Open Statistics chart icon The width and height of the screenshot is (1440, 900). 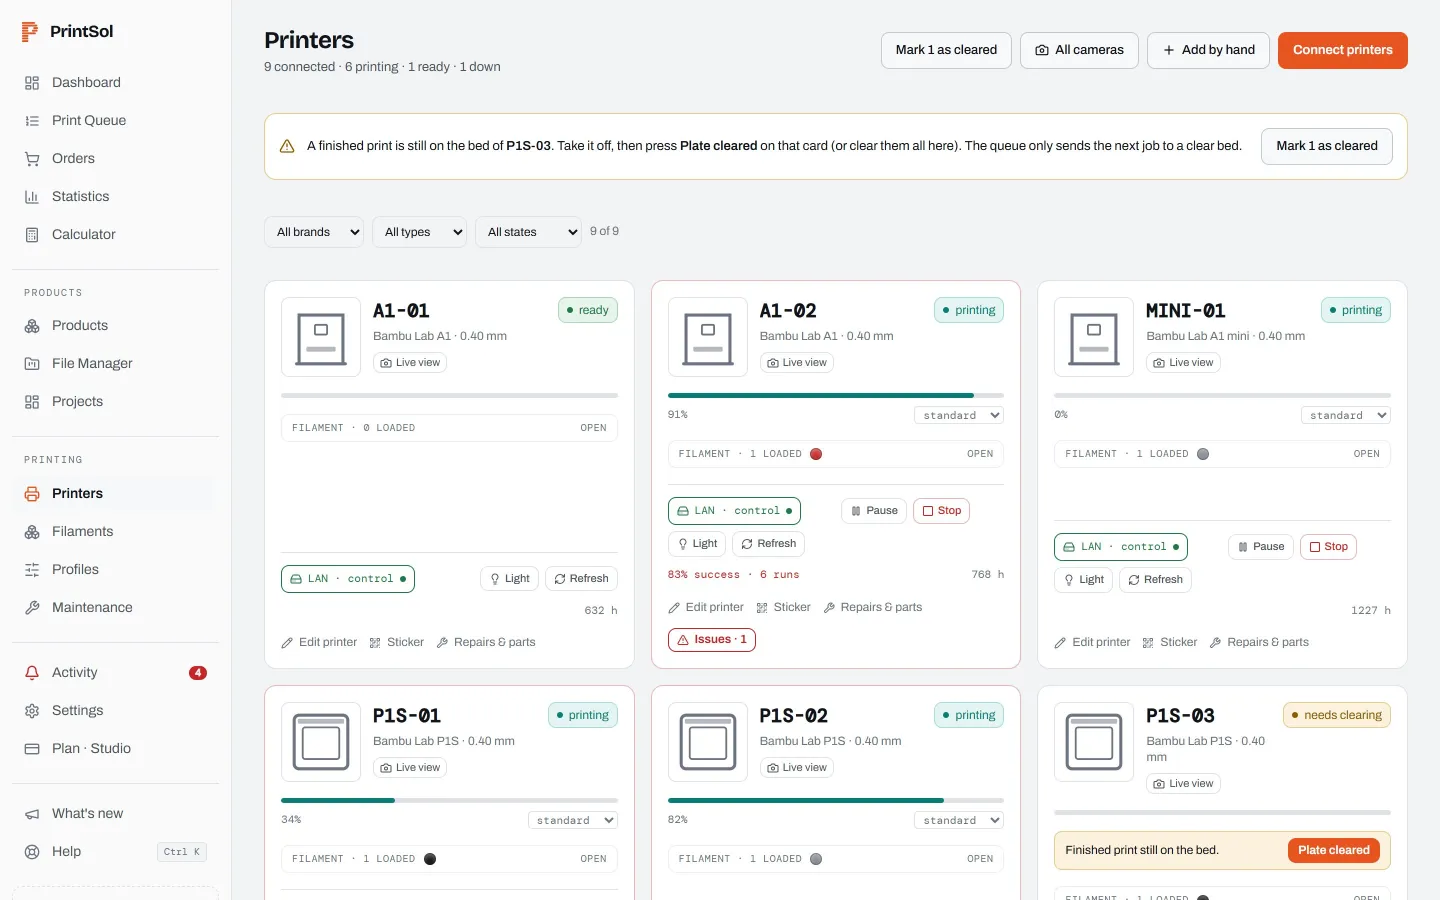pos(32,197)
